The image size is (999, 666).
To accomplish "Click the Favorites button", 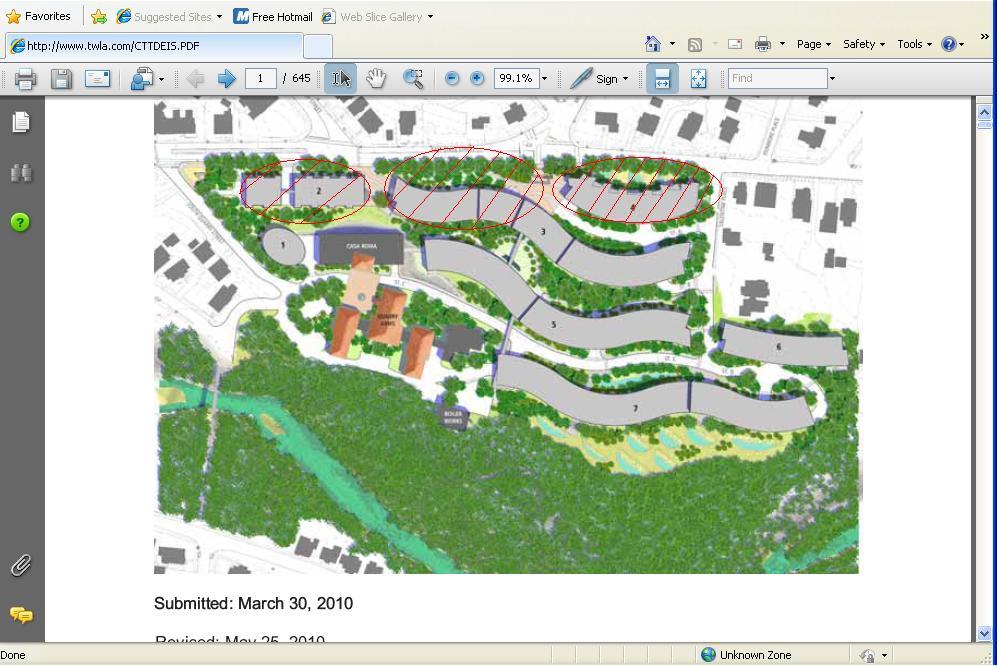I will click(38, 17).
